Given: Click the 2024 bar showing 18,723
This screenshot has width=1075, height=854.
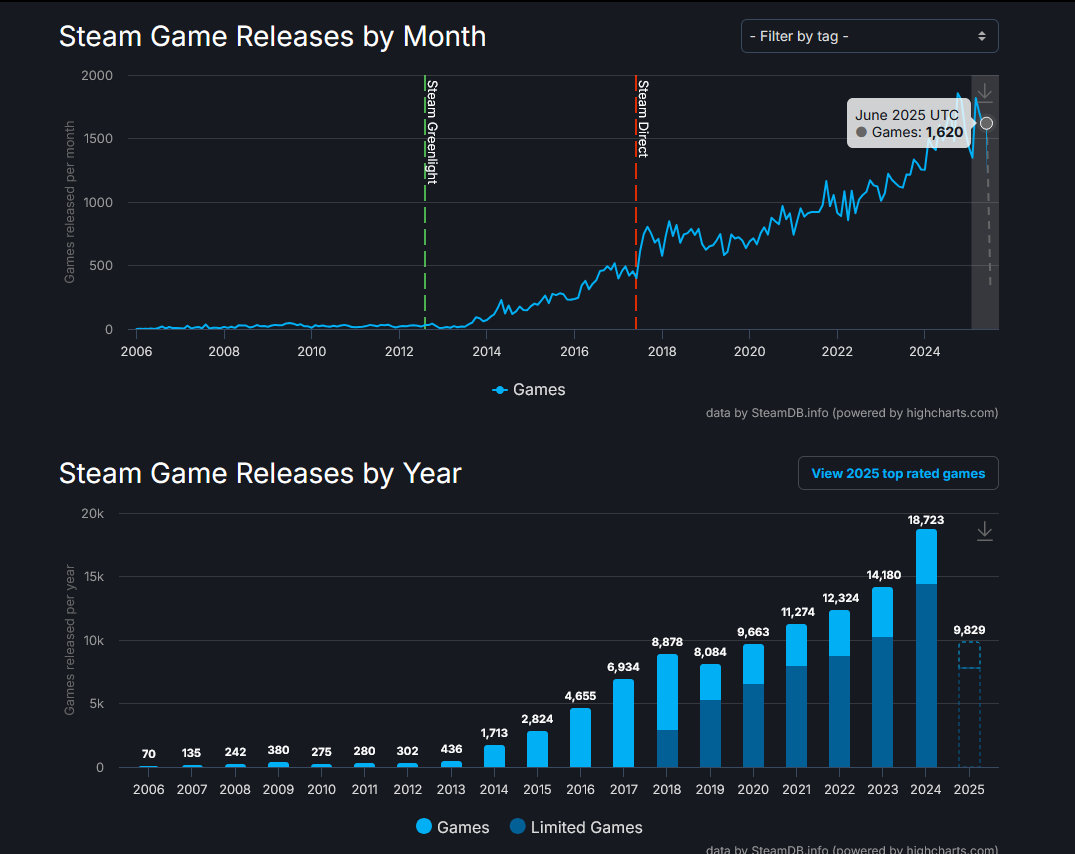Looking at the screenshot, I should (926, 648).
